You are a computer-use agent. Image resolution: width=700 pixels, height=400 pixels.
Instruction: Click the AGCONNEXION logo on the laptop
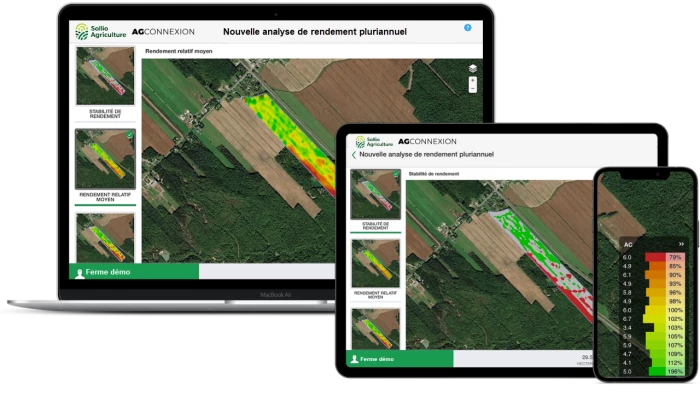163,32
